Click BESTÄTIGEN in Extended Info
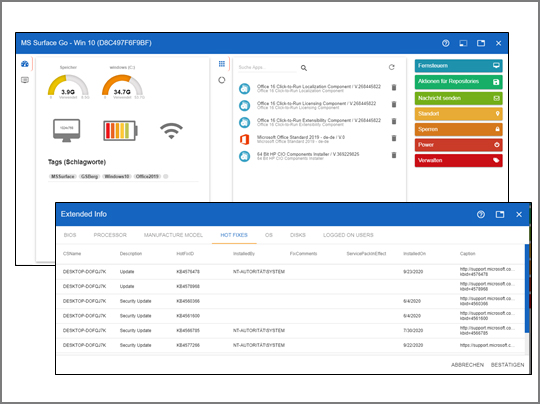540x404 pixels. (x=508, y=365)
